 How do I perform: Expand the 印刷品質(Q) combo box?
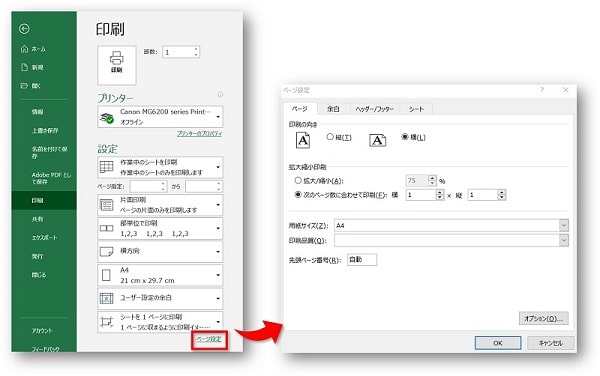pyautogui.click(x=564, y=240)
